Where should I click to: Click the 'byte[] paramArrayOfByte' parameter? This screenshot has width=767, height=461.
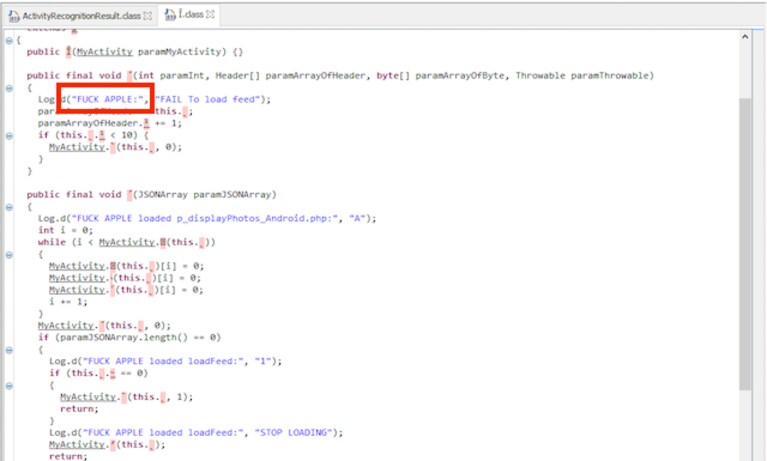[x=442, y=76]
